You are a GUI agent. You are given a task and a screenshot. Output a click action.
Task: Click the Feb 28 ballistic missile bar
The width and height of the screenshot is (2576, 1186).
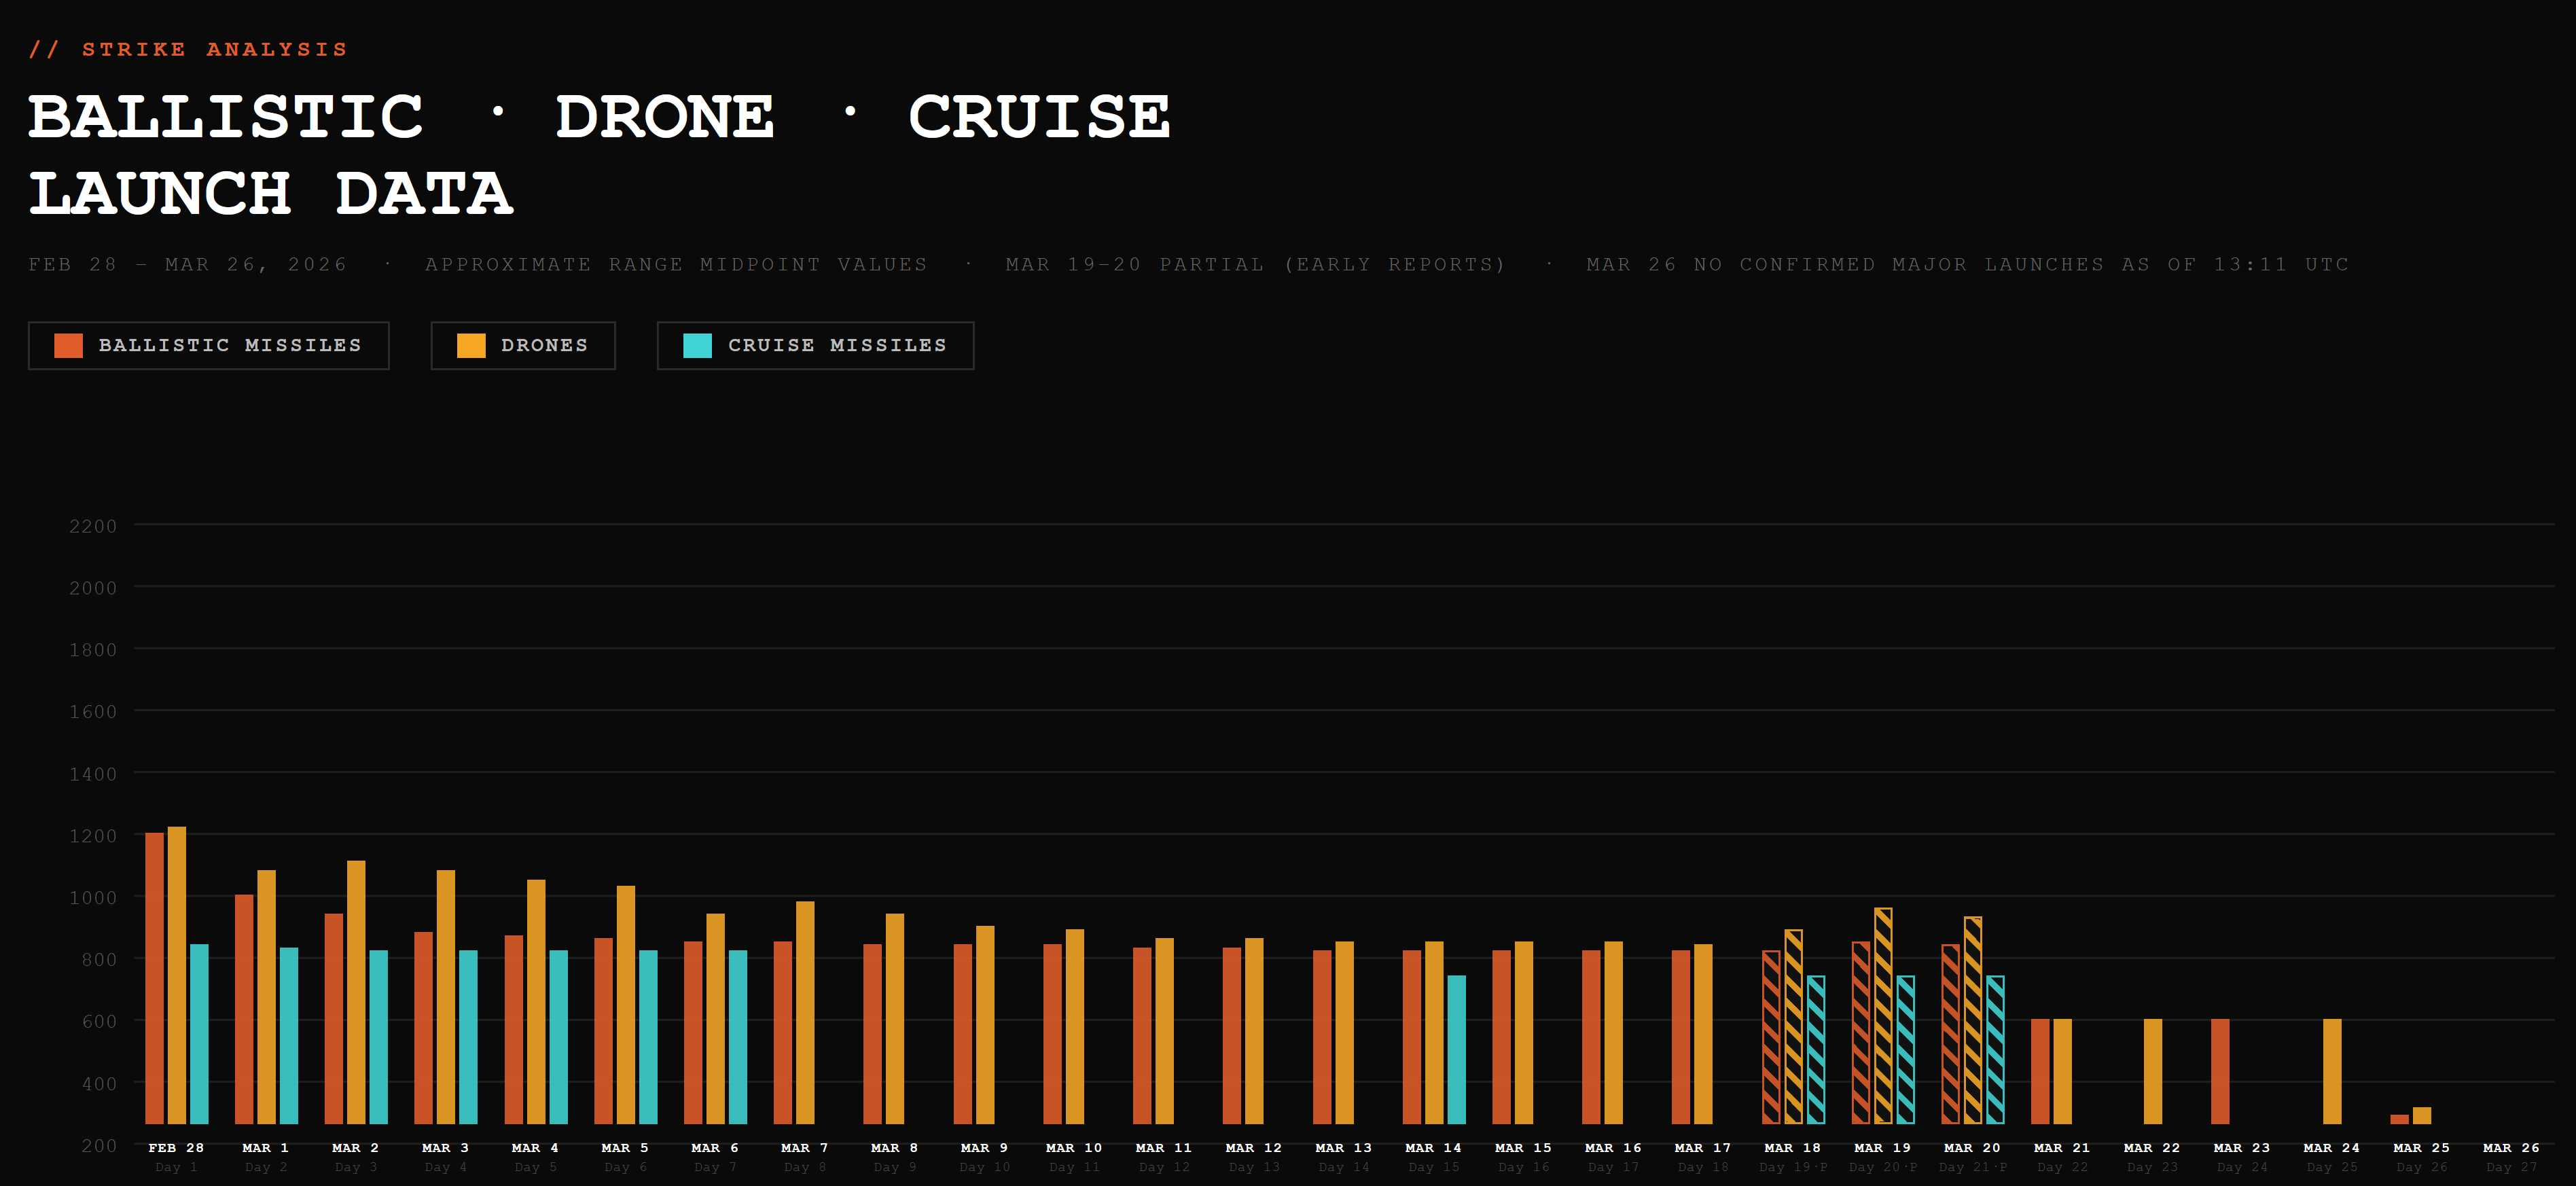[154, 978]
